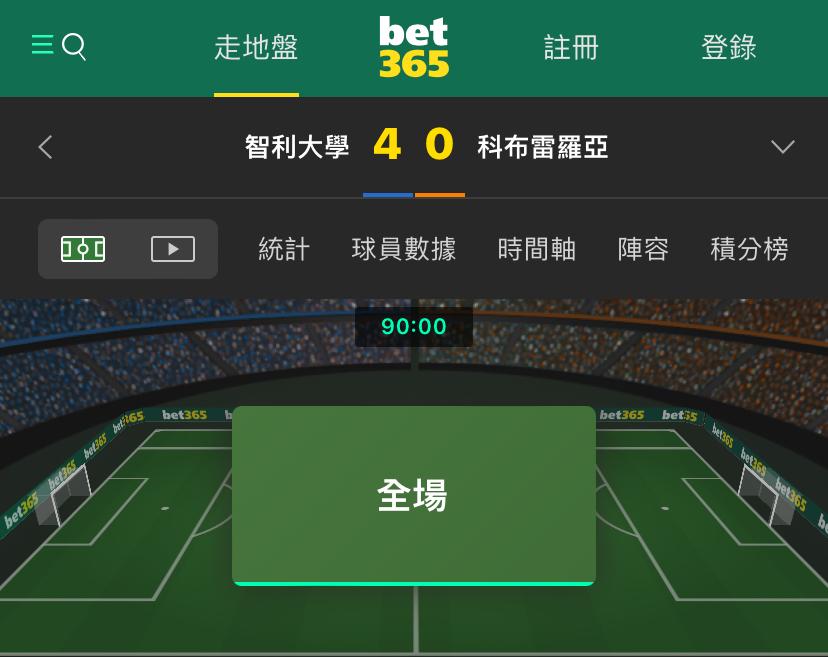
Task: Expand match list with down chevron
Action: click(x=783, y=146)
